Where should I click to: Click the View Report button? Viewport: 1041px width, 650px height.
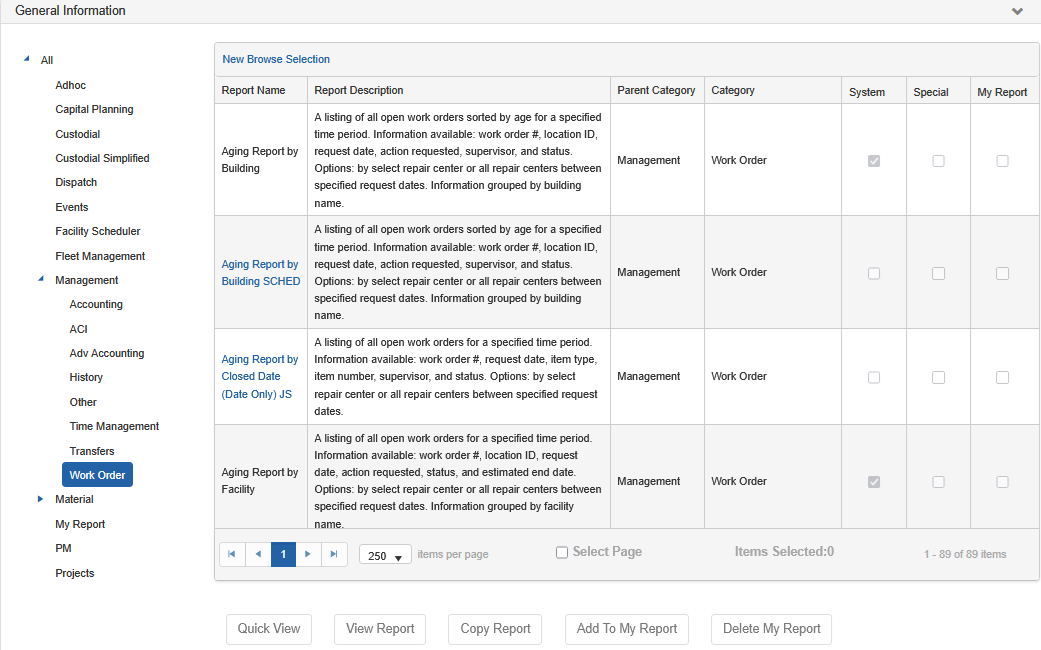[x=380, y=629]
